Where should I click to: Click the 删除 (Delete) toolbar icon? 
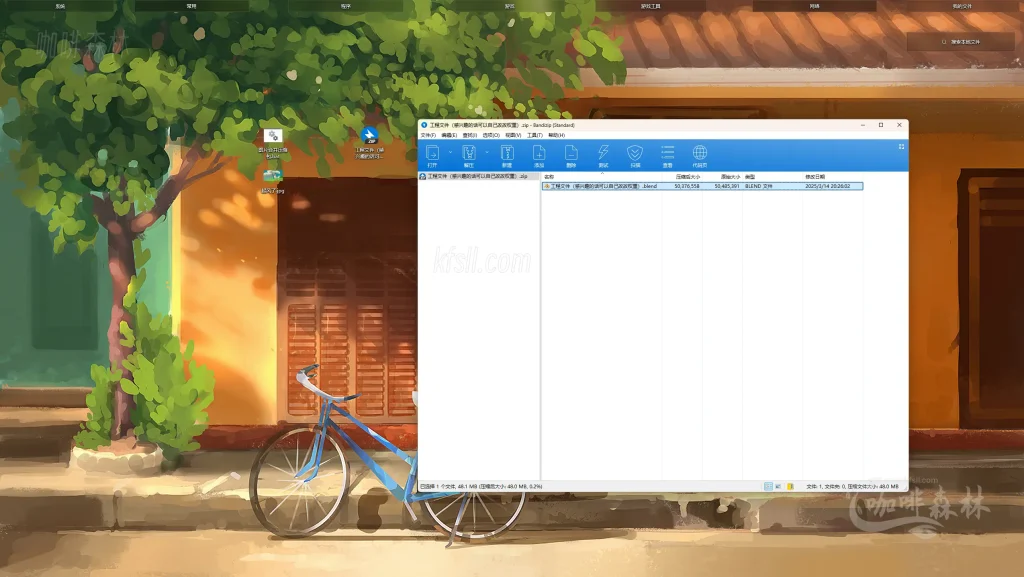(571, 155)
